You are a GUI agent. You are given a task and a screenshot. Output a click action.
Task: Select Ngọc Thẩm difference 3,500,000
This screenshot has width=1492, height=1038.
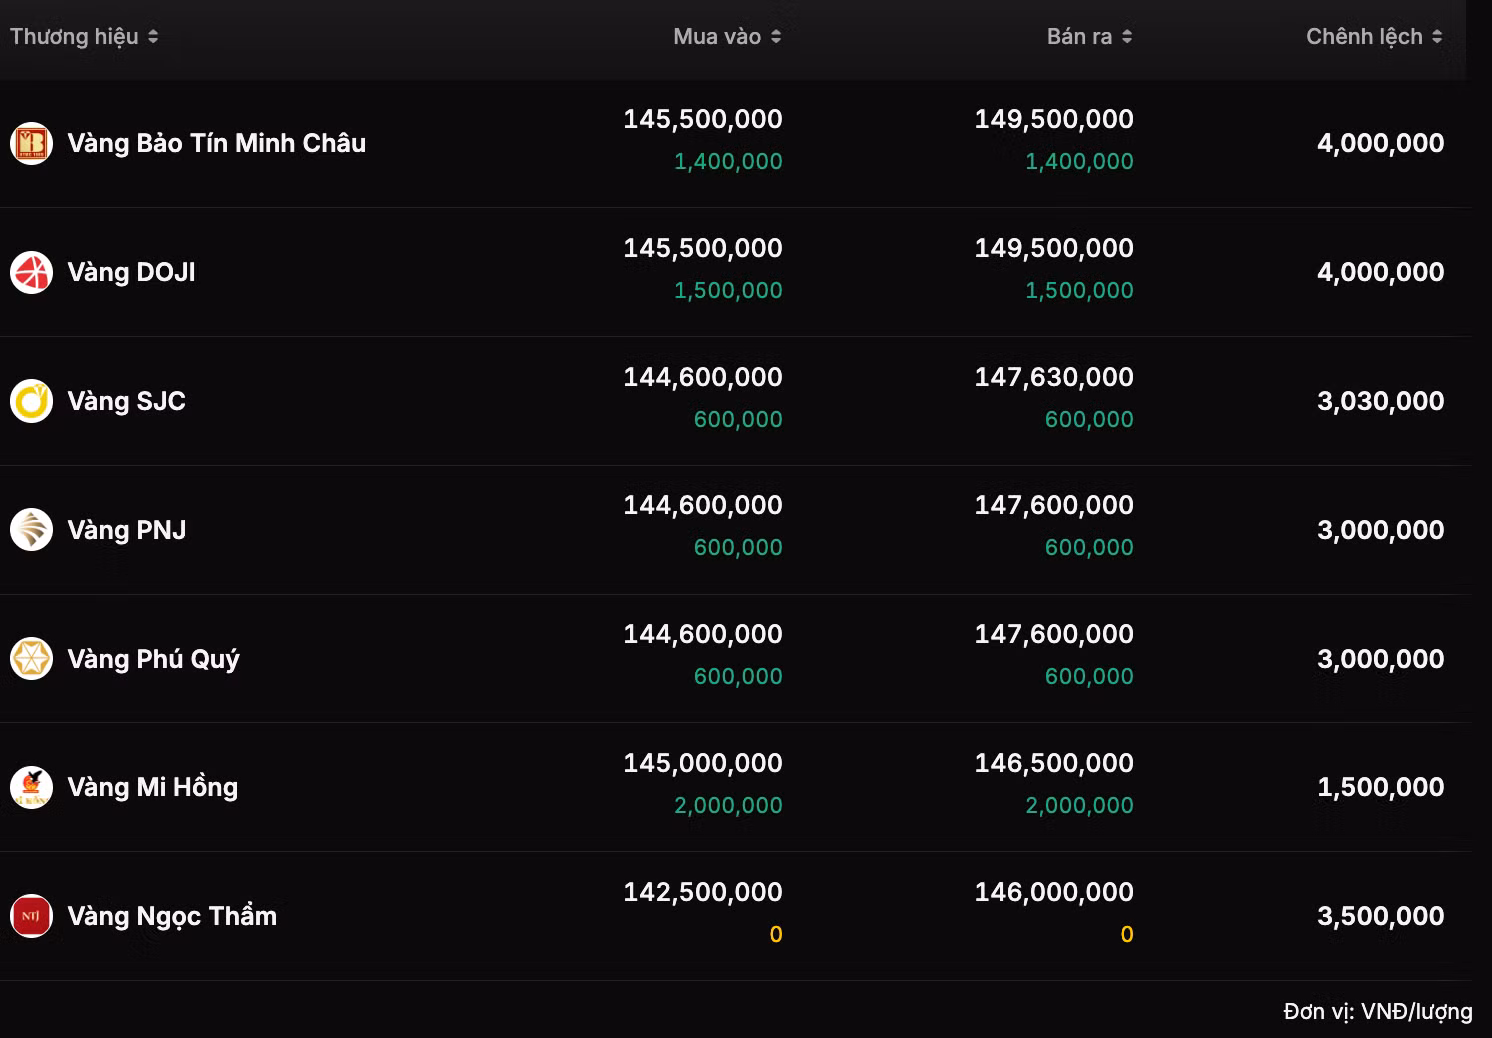(x=1380, y=916)
